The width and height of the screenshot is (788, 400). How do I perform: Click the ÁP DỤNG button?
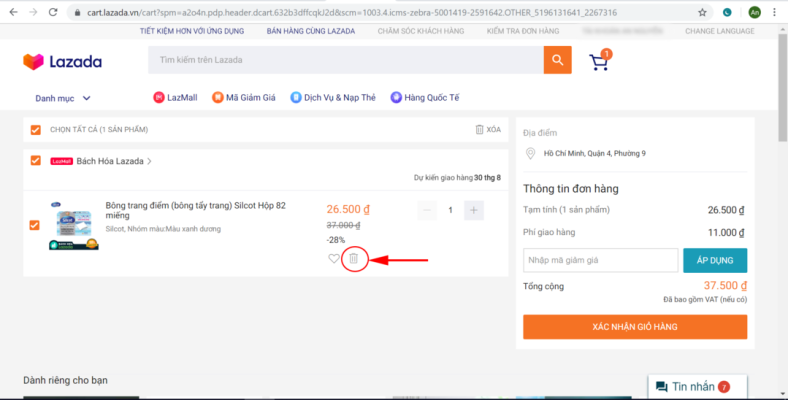pos(715,260)
